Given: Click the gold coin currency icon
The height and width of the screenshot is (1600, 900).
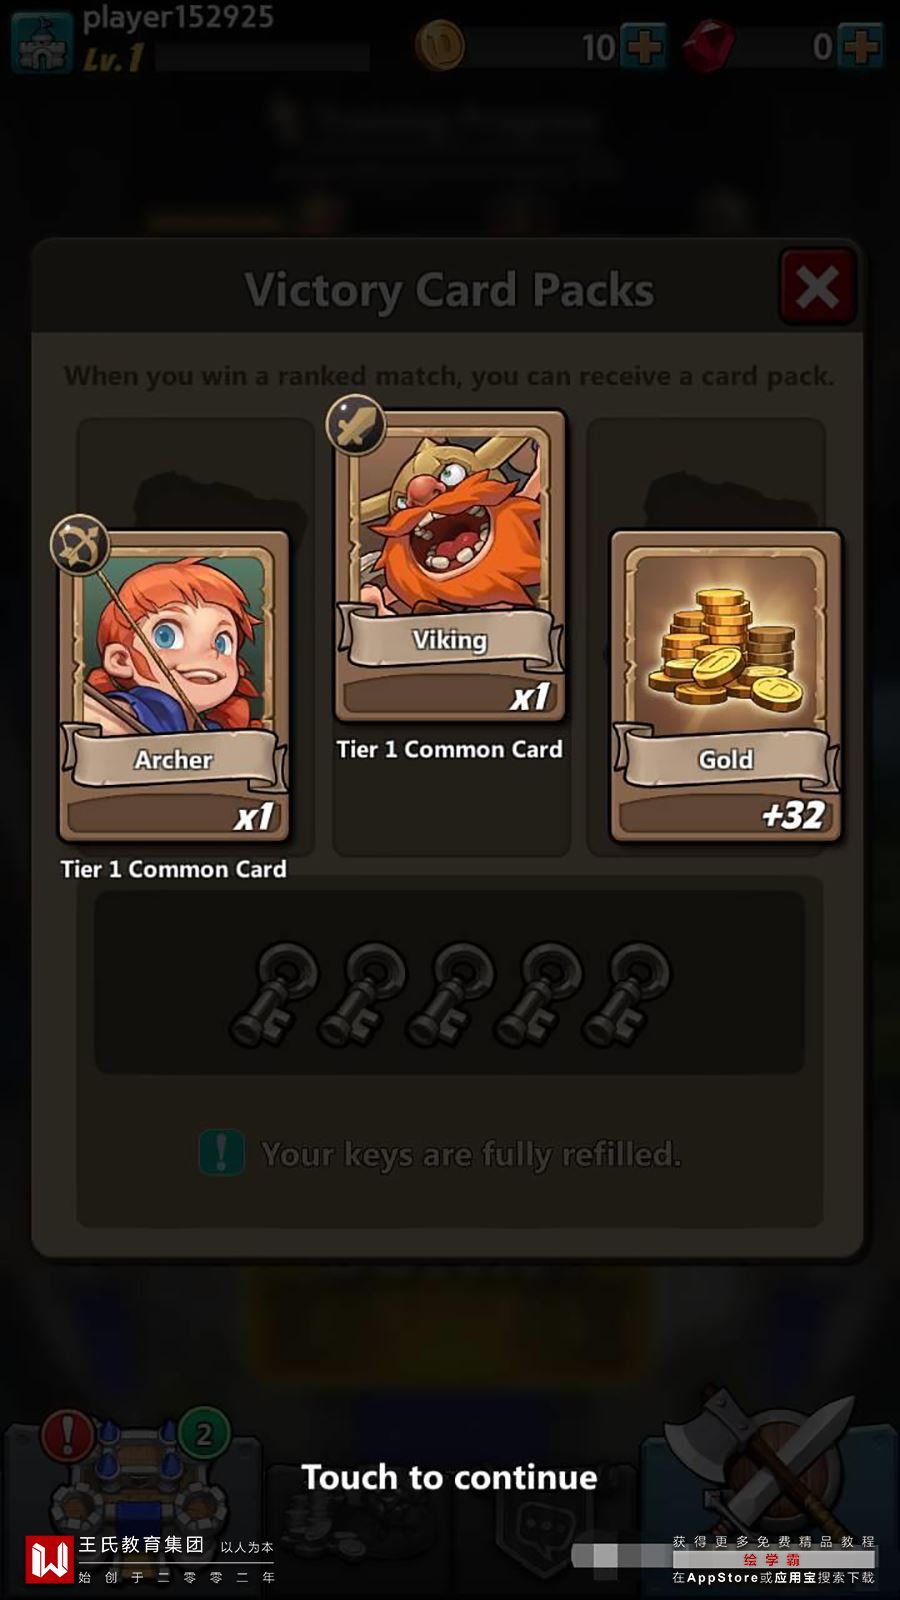Looking at the screenshot, I should coord(439,46).
